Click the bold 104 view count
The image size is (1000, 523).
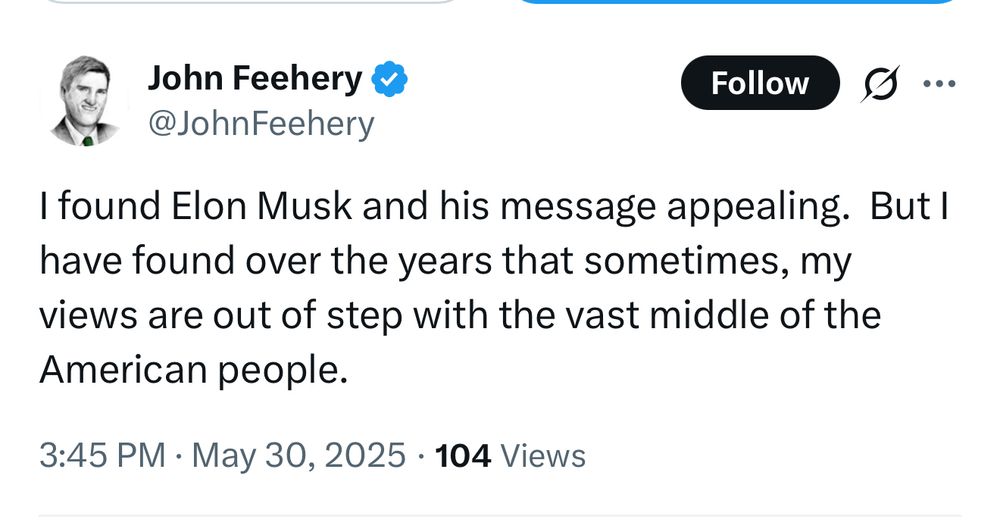click(465, 456)
